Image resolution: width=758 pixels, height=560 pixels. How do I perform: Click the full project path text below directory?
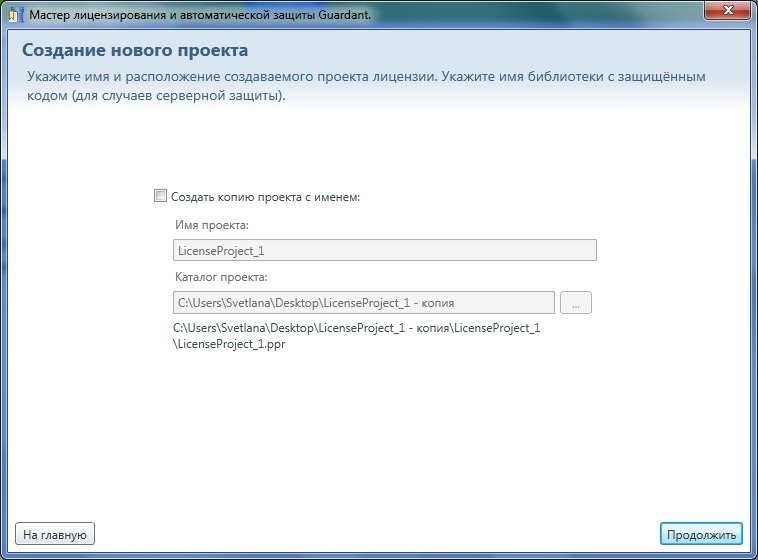tap(357, 328)
